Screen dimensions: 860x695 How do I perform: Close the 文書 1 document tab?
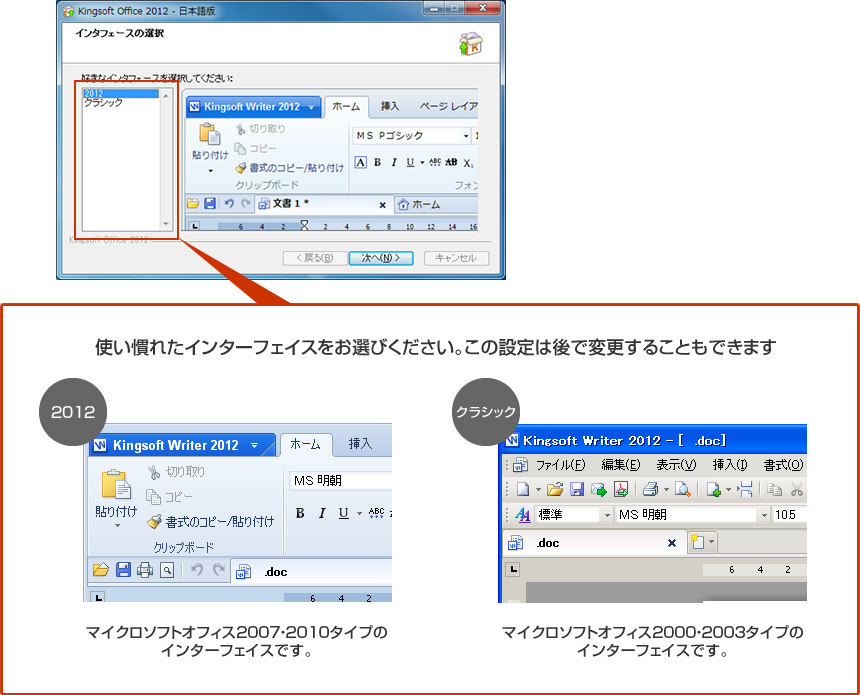pos(382,205)
